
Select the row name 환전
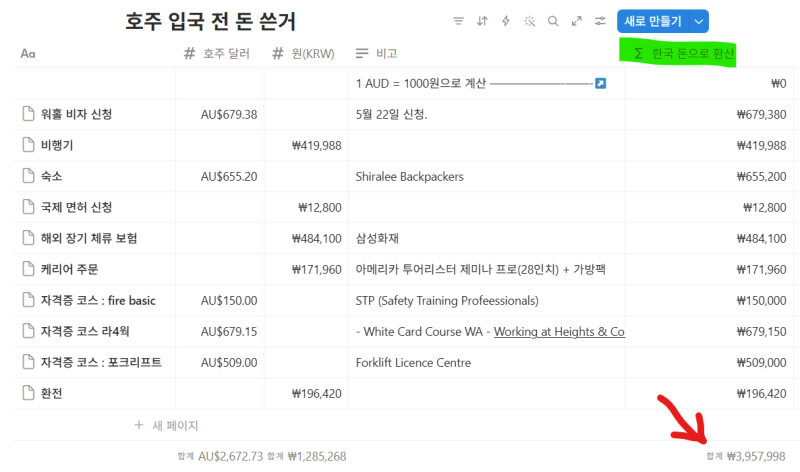click(52, 393)
